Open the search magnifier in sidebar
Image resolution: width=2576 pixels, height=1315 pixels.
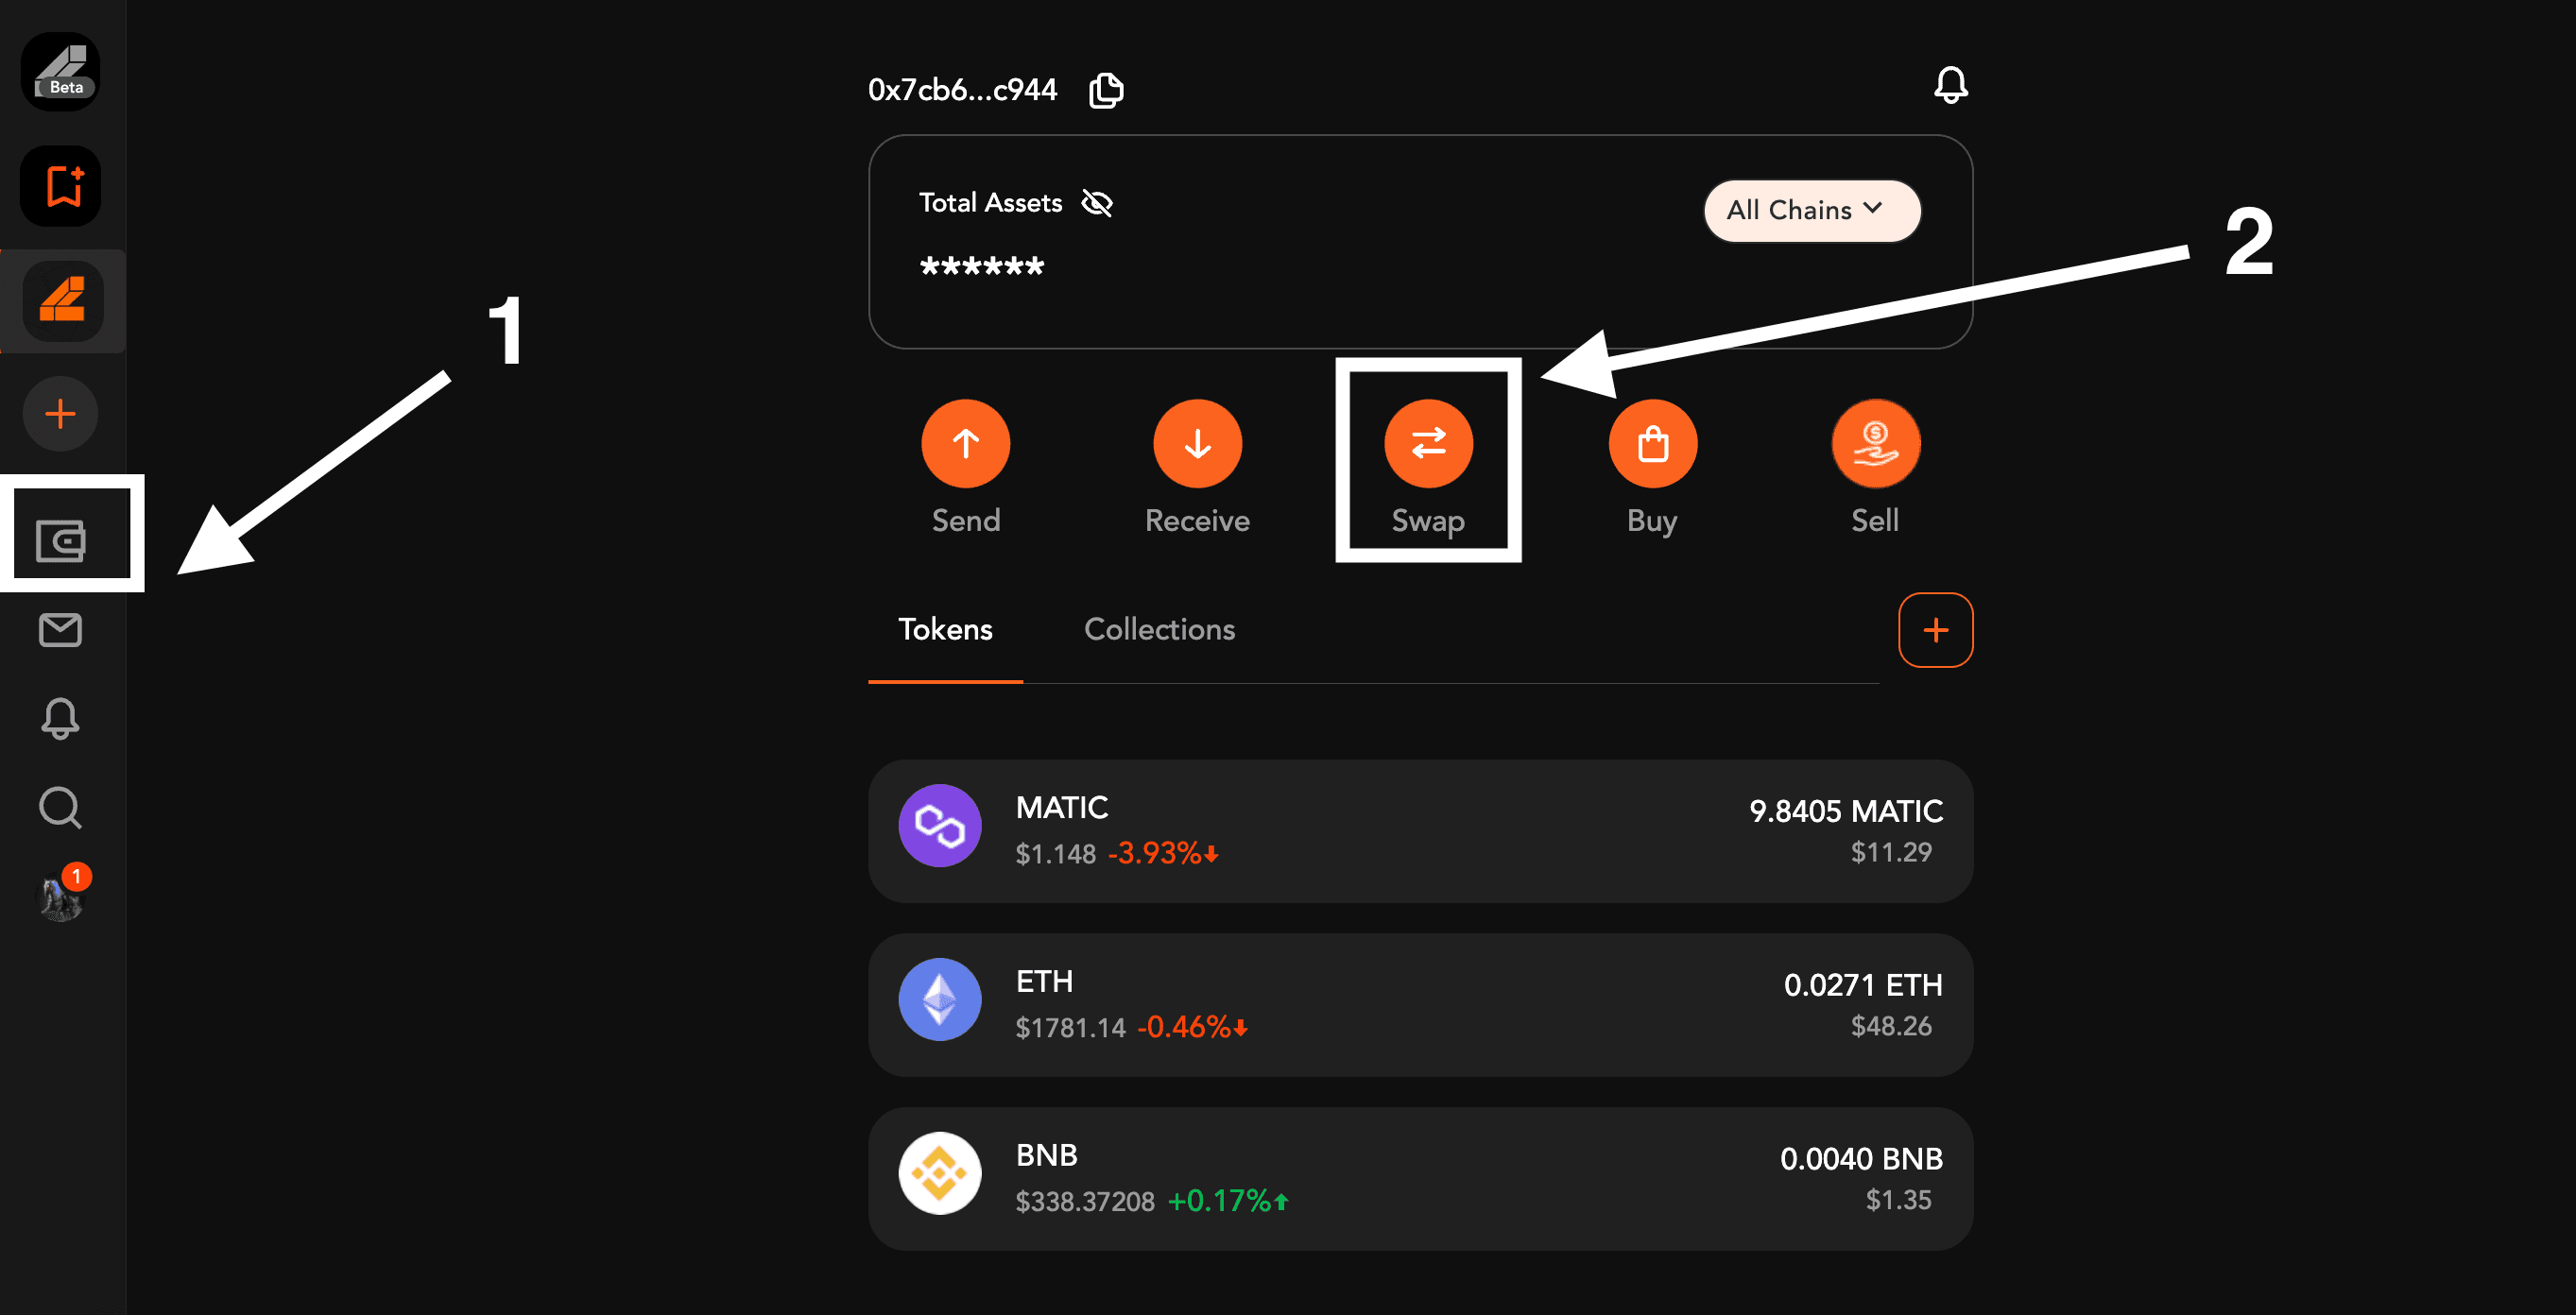coord(60,807)
